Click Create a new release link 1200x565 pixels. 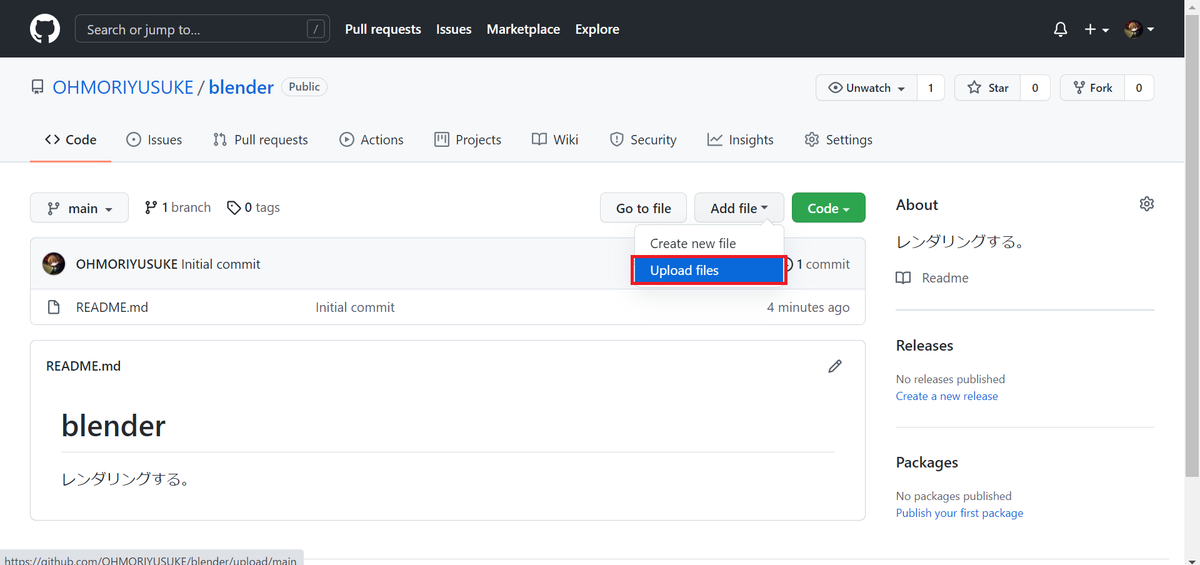(x=947, y=396)
